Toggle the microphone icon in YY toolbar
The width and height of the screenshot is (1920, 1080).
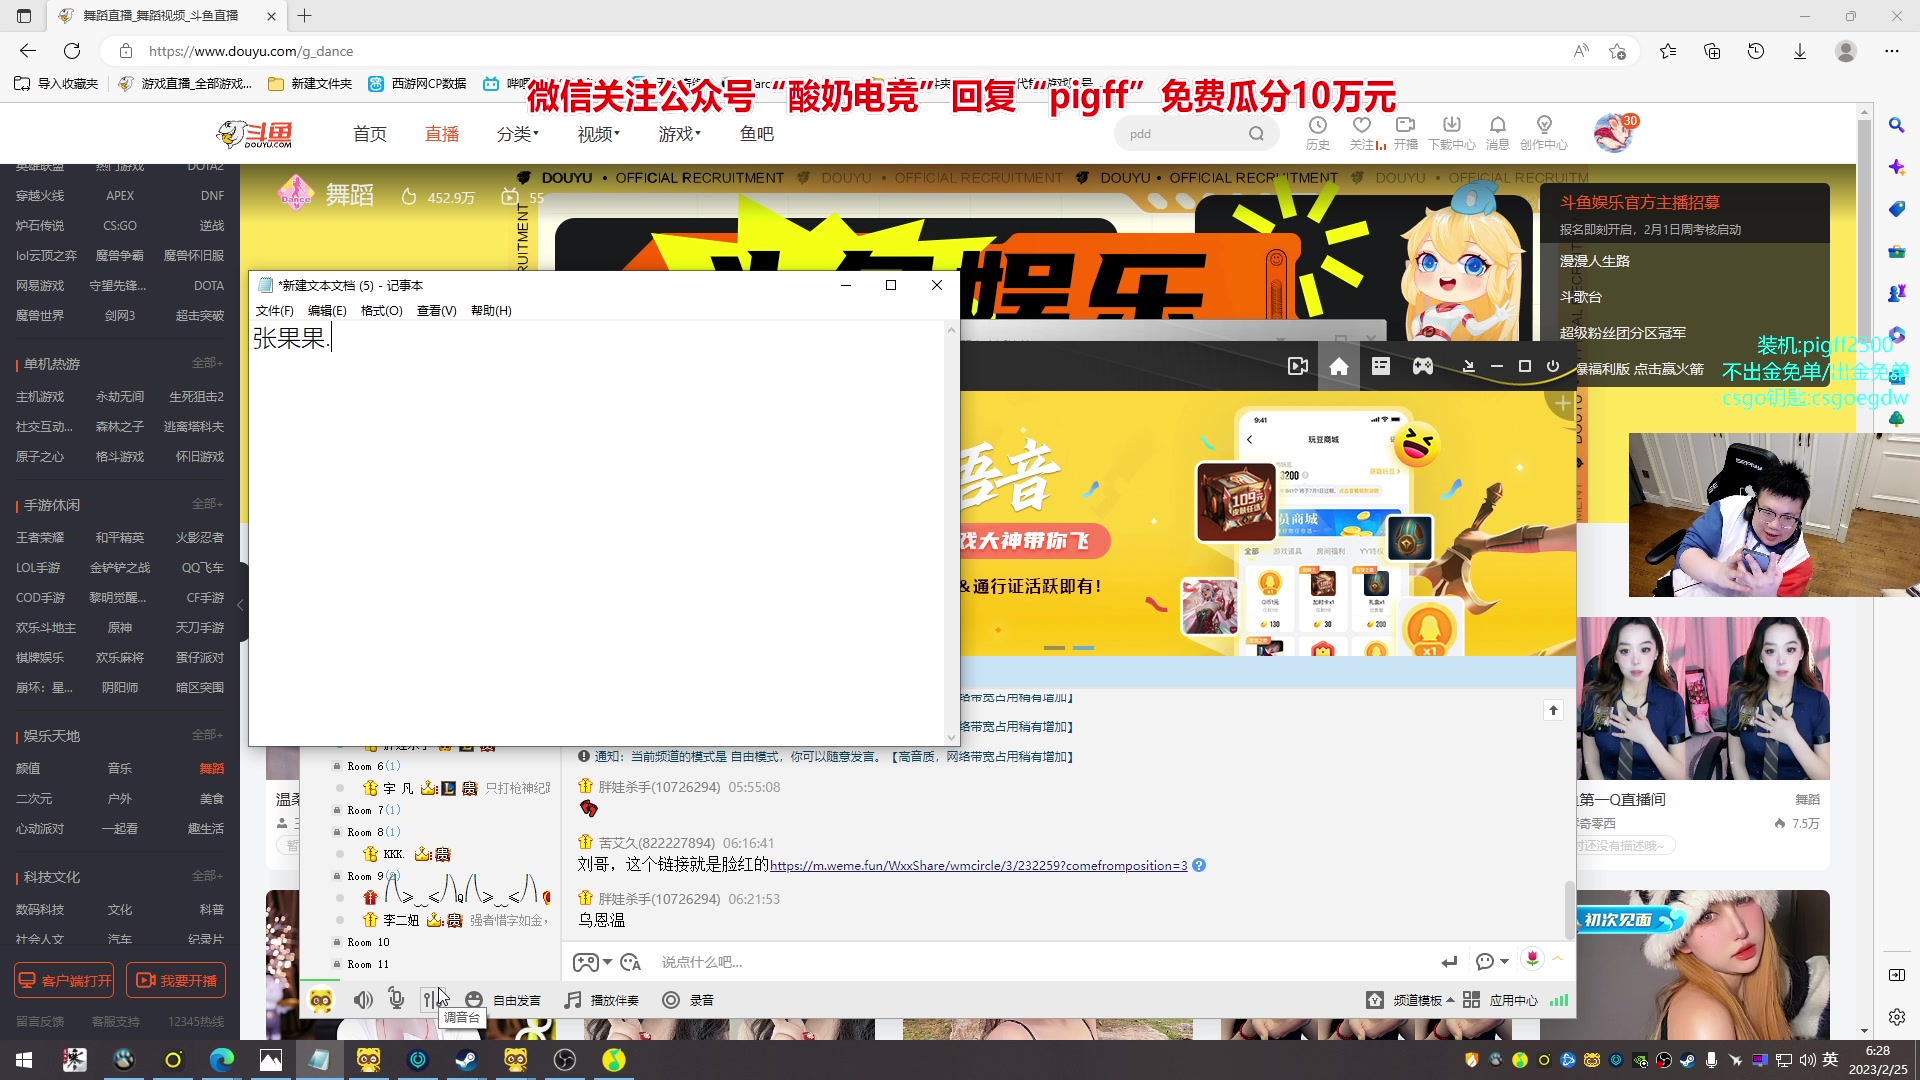(x=396, y=1000)
